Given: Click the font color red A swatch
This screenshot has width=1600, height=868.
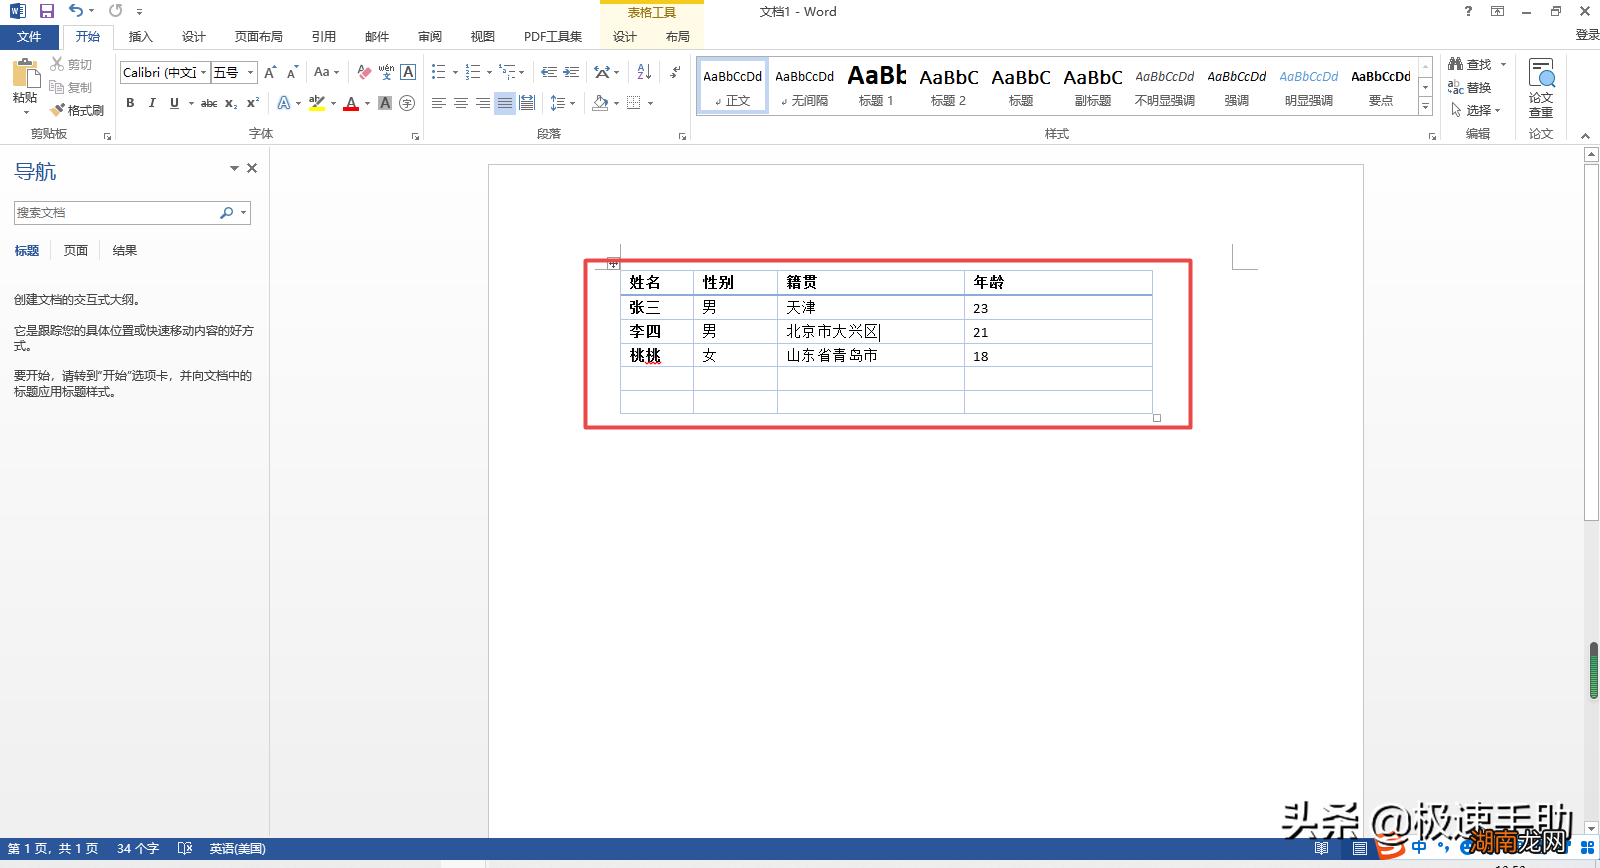Looking at the screenshot, I should [x=351, y=103].
